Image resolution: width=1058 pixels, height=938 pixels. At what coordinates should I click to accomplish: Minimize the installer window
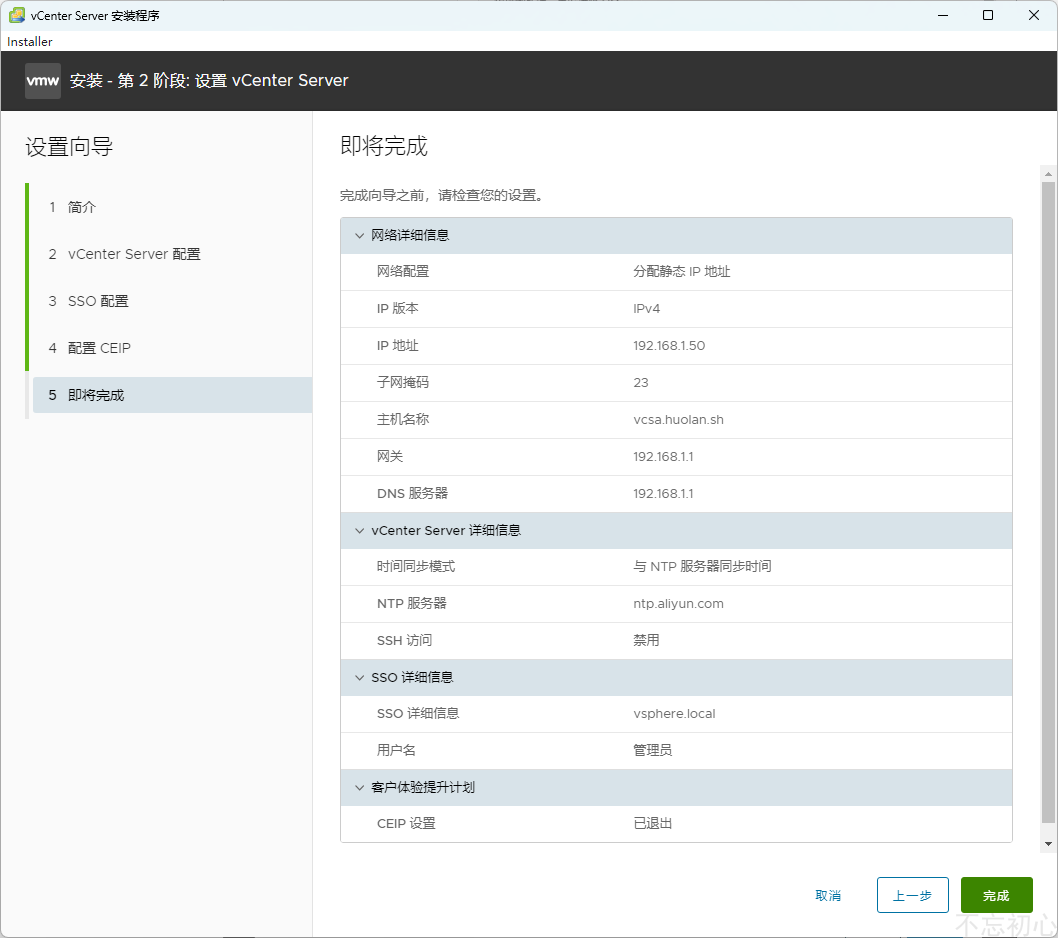(943, 15)
